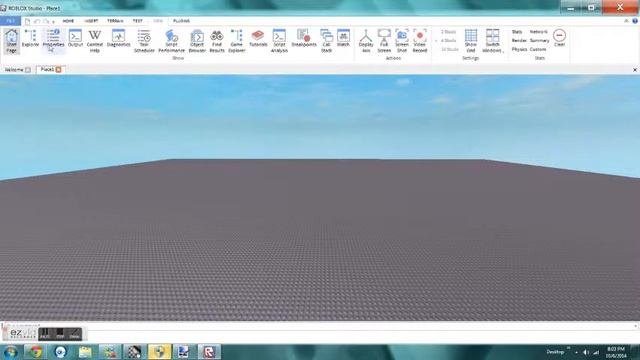Image resolution: width=640 pixels, height=360 pixels.
Task: Toggle Custom stats
Action: [x=538, y=49]
